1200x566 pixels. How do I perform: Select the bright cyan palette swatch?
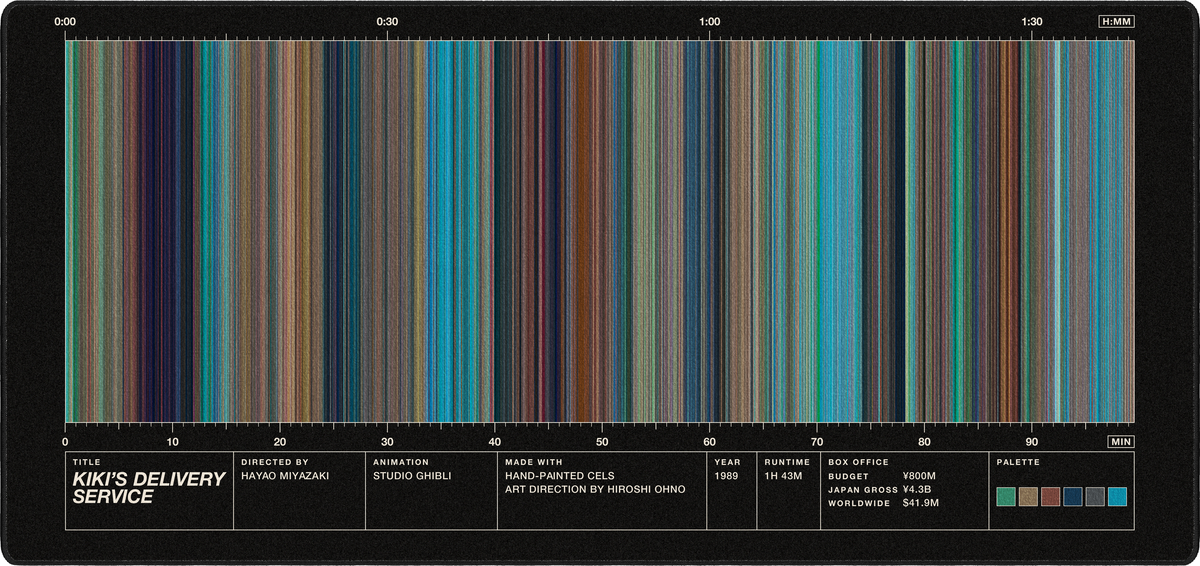pos(1118,496)
